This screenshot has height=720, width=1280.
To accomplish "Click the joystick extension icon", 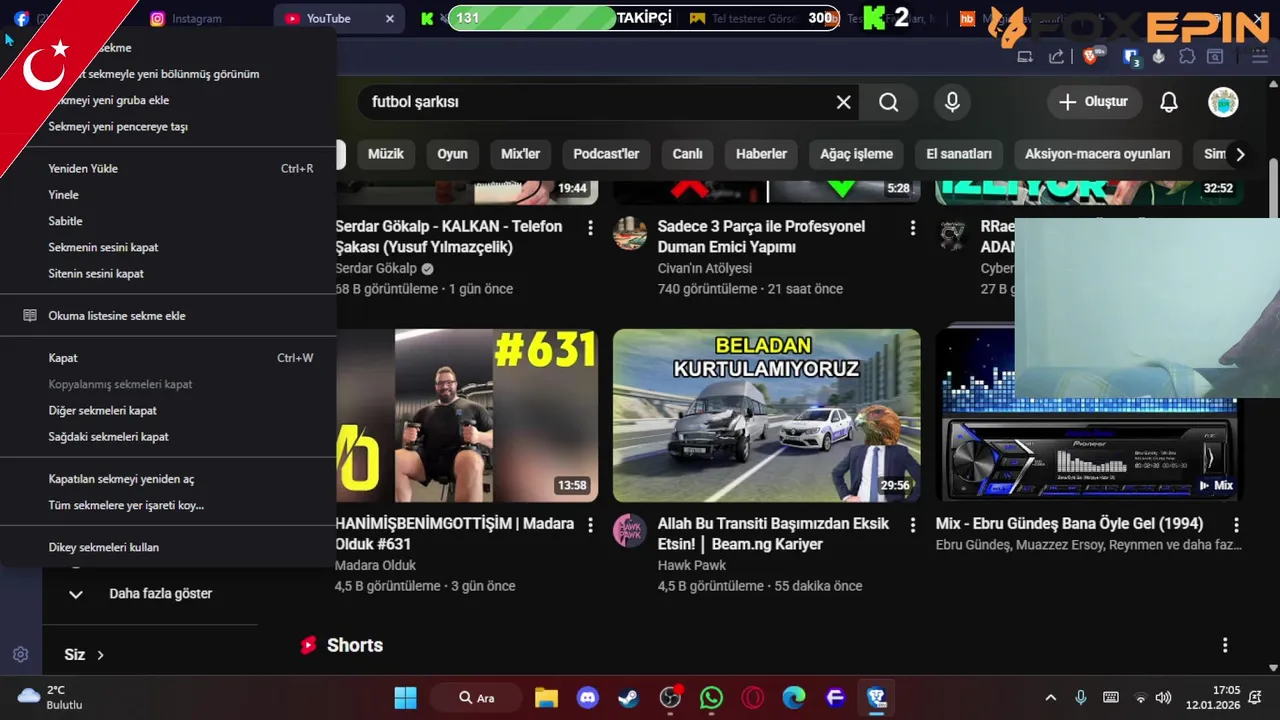I will click(1159, 57).
